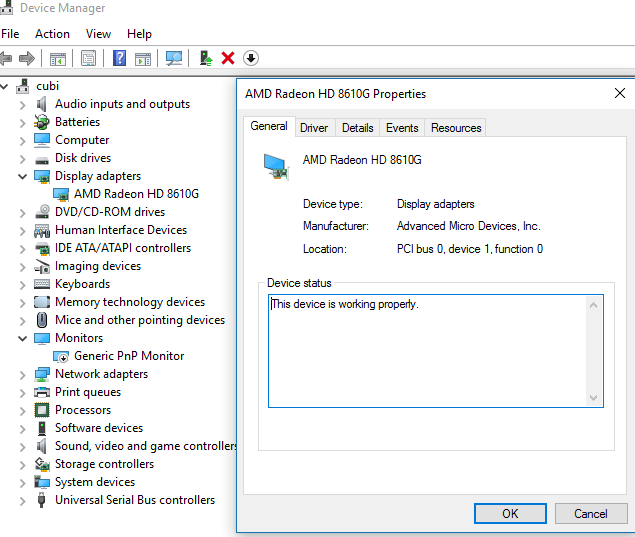Select the General tab
Screen dimensions: 635x537
click(269, 126)
